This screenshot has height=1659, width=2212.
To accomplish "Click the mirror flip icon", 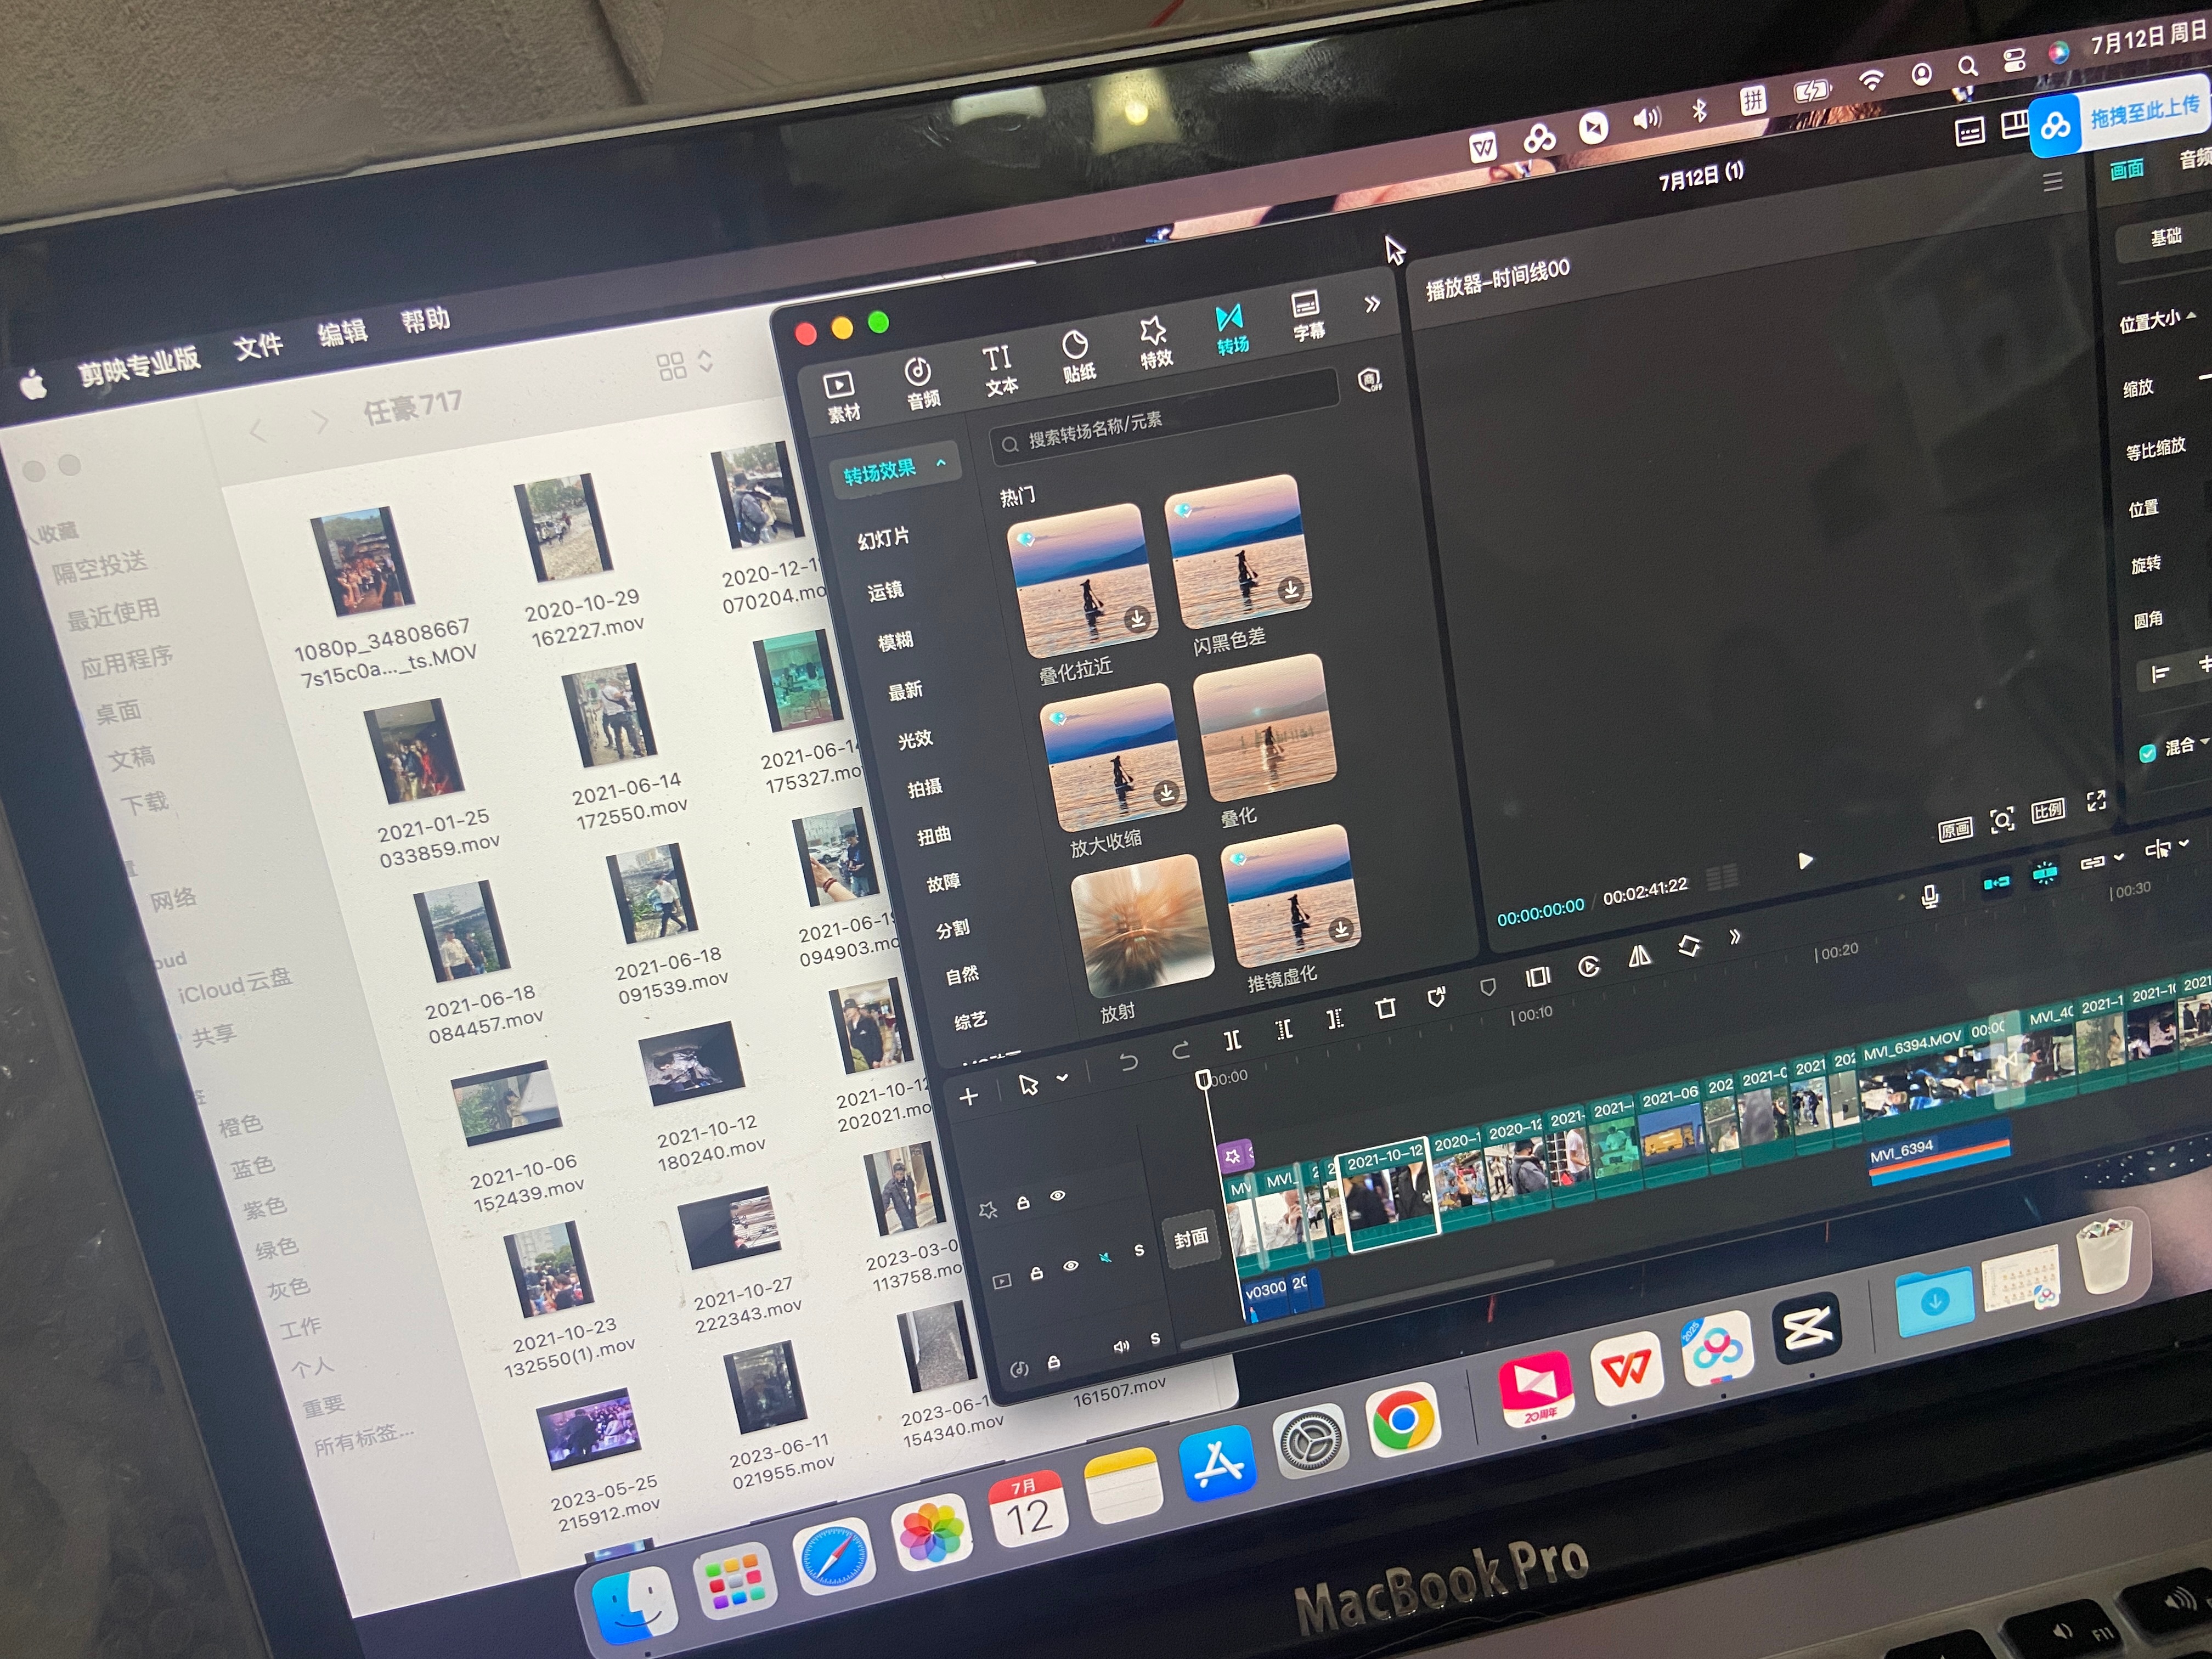I will point(1639,956).
